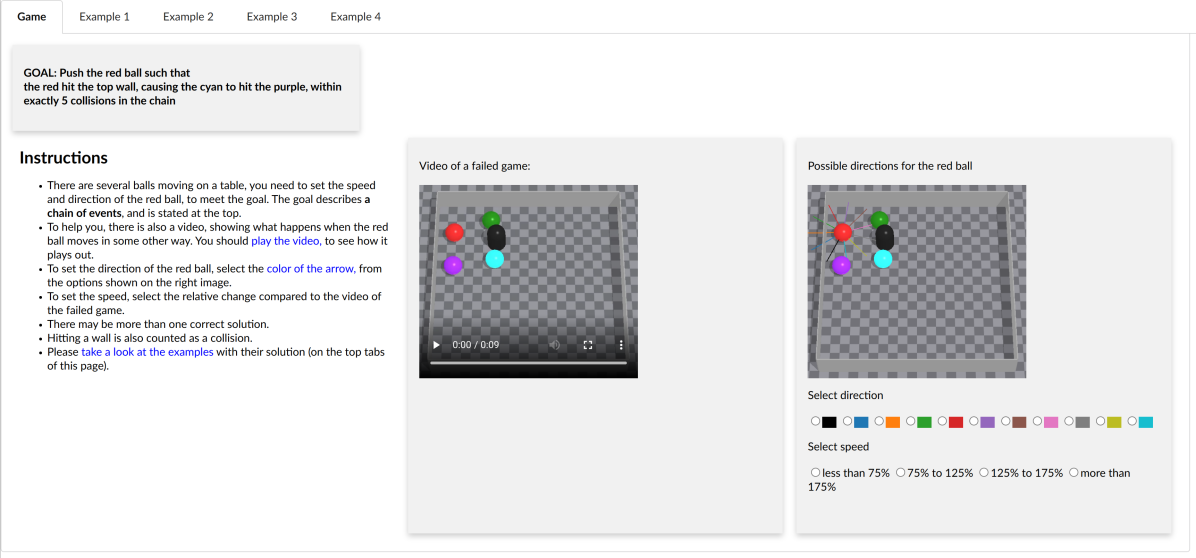Open the Example 3 tab
Image resolution: width=1196 pixels, height=558 pixels.
pyautogui.click(x=272, y=17)
